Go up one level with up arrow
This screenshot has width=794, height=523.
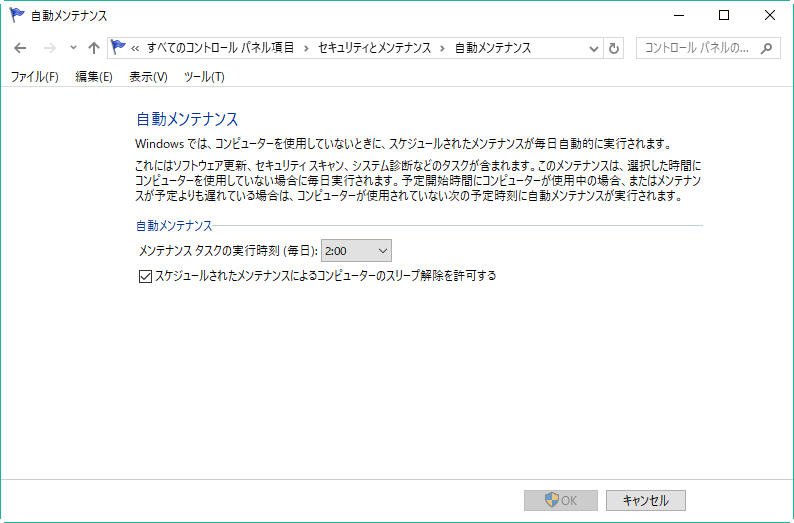coord(94,48)
